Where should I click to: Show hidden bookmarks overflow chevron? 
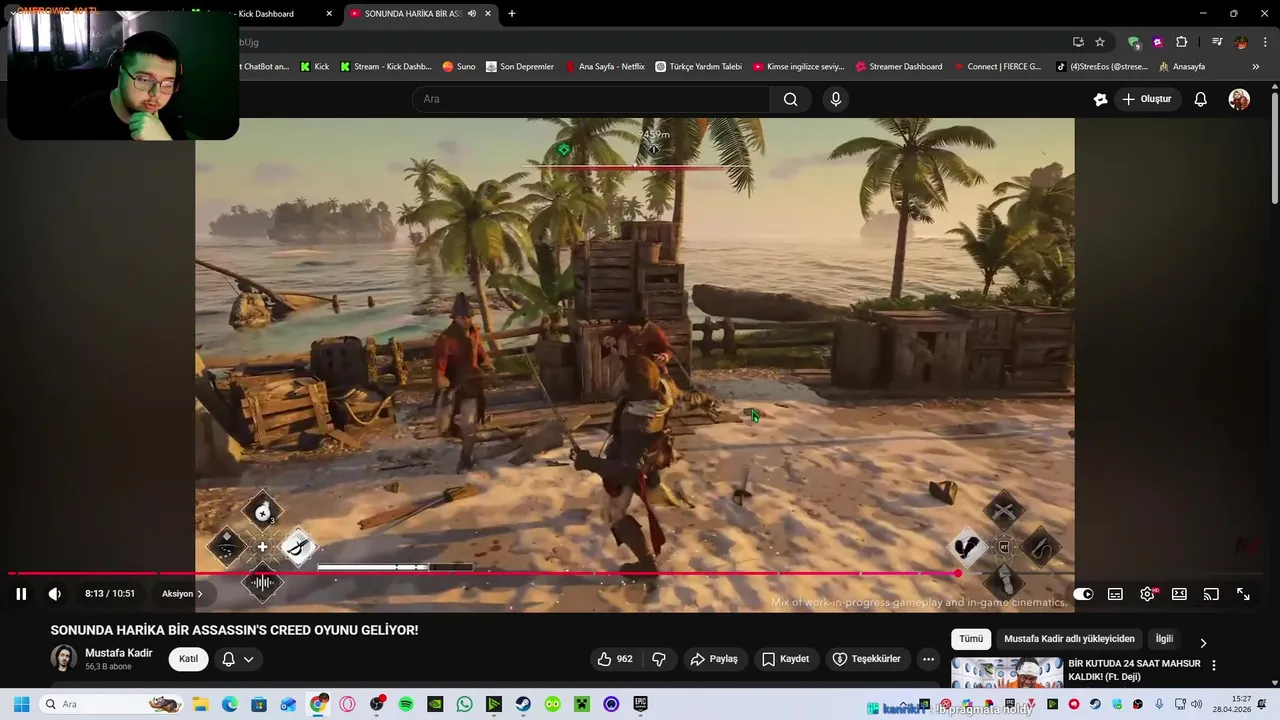click(1256, 67)
